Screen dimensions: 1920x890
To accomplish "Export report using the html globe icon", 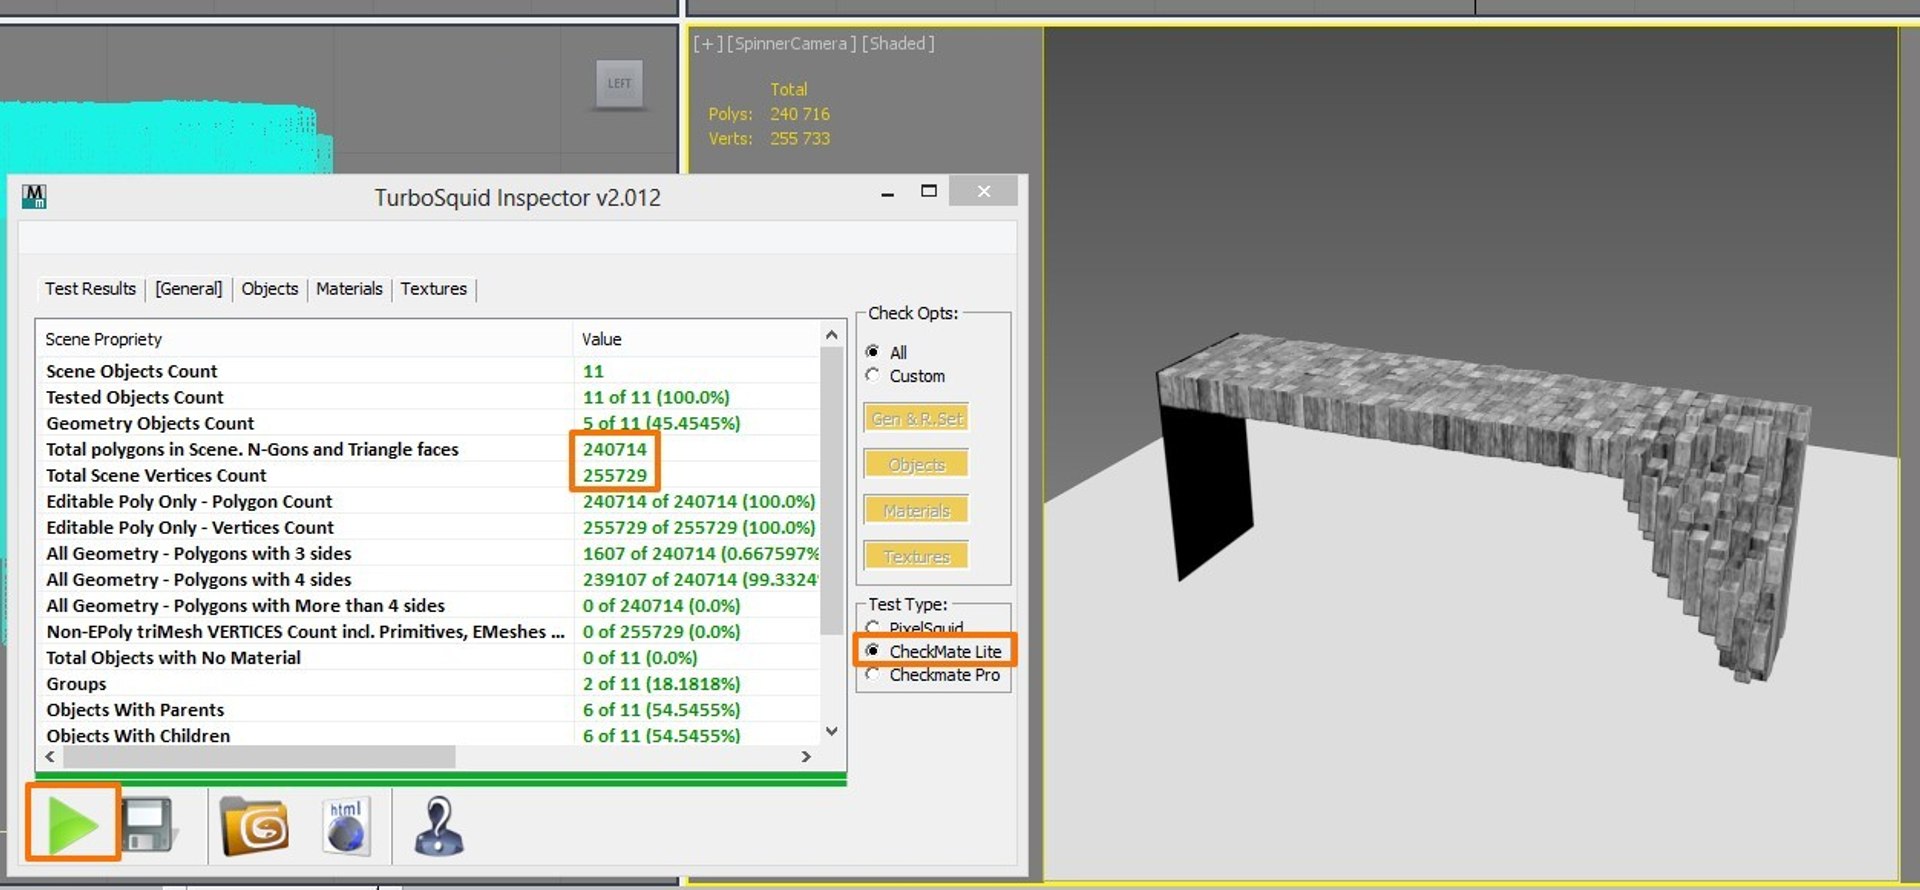I will [x=347, y=826].
